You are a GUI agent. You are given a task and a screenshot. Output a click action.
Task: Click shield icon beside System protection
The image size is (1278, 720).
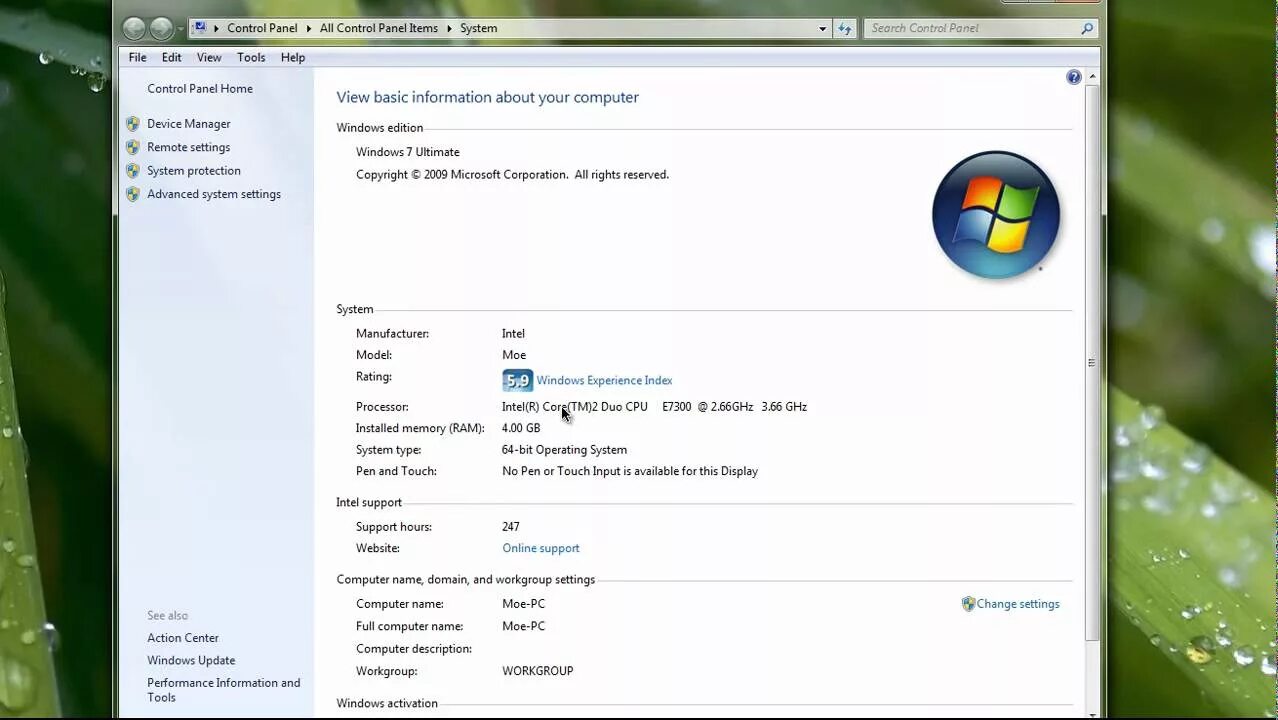(x=133, y=171)
